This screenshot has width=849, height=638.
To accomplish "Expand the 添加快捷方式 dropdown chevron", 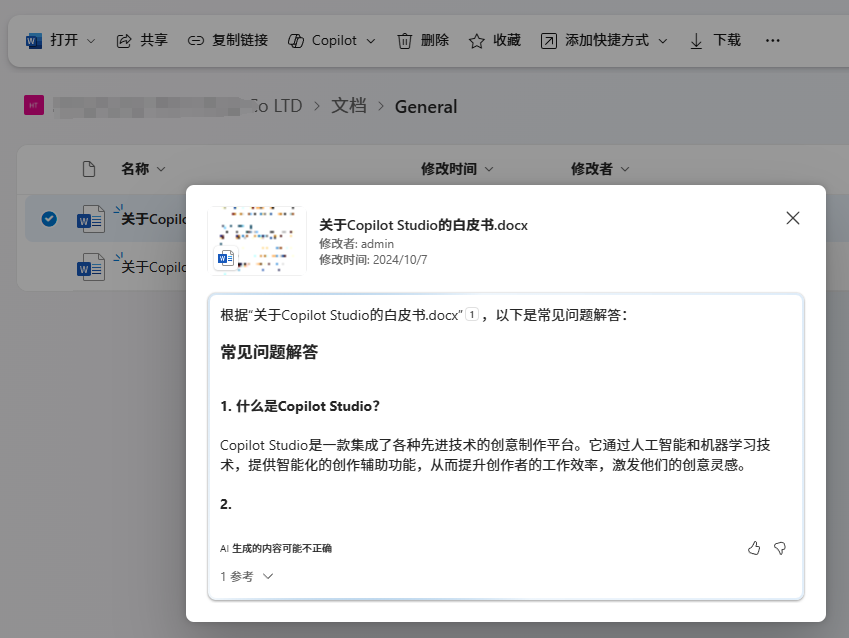I will tap(663, 41).
